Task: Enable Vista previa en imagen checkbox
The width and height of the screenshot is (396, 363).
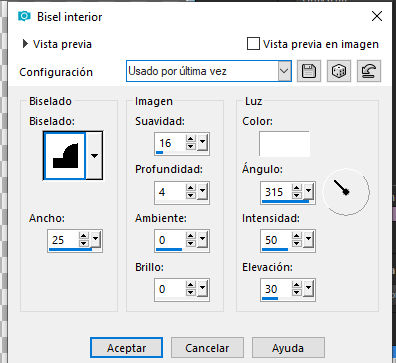Action: point(253,44)
